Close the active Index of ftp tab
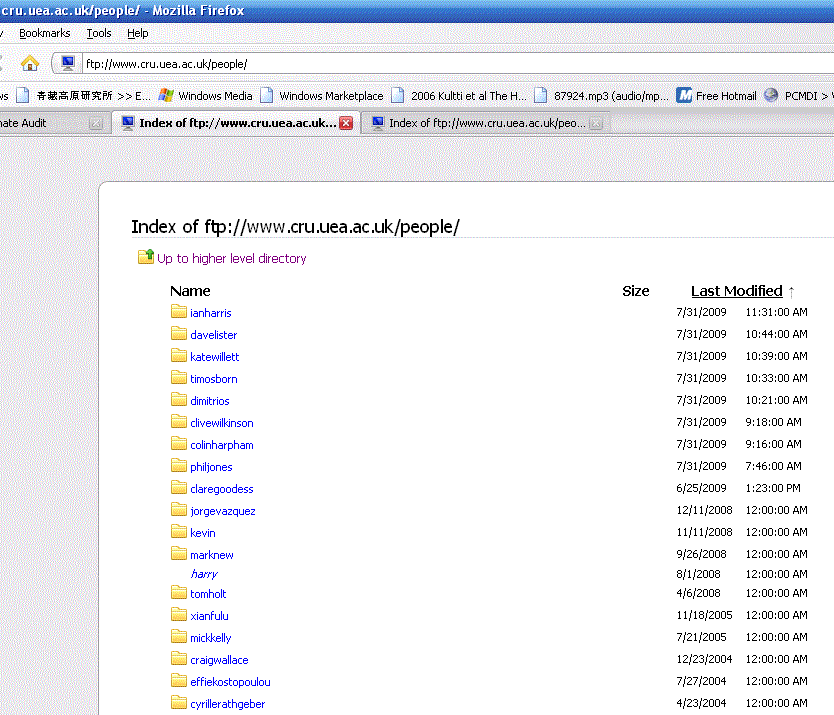Screen dimensions: 834x715 (x=346, y=123)
